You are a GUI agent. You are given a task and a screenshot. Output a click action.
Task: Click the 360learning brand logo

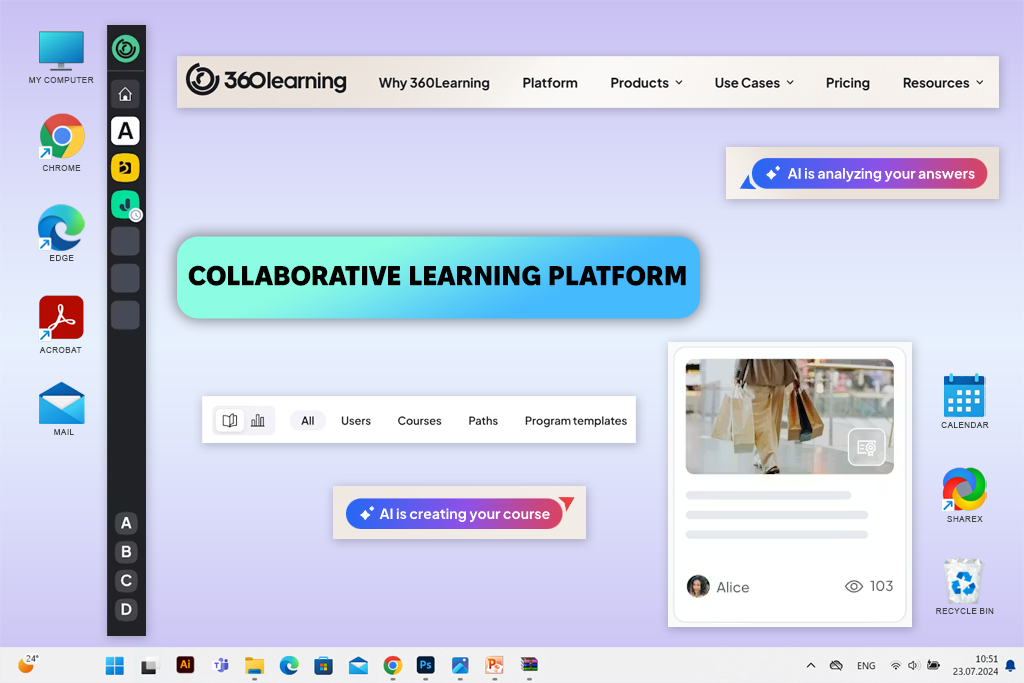pos(266,80)
